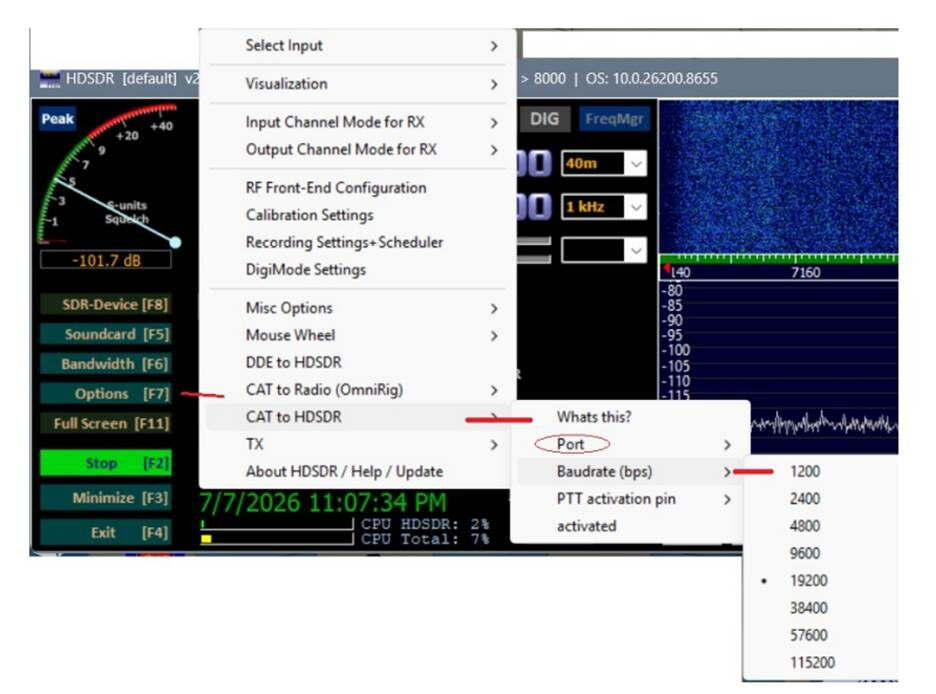Click the Options [F7] button
The height and width of the screenshot is (694, 936).
[106, 394]
